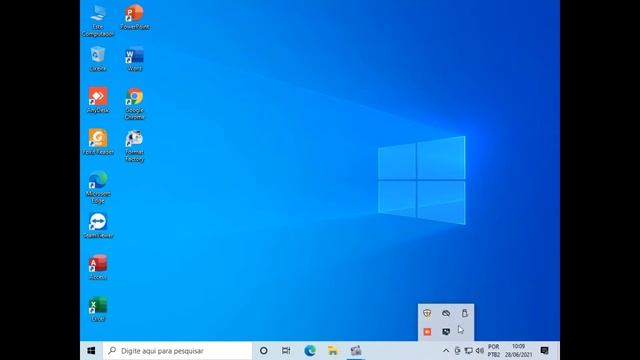Select the Format Factory desktop shortcut
The image size is (640, 360).
tap(135, 146)
